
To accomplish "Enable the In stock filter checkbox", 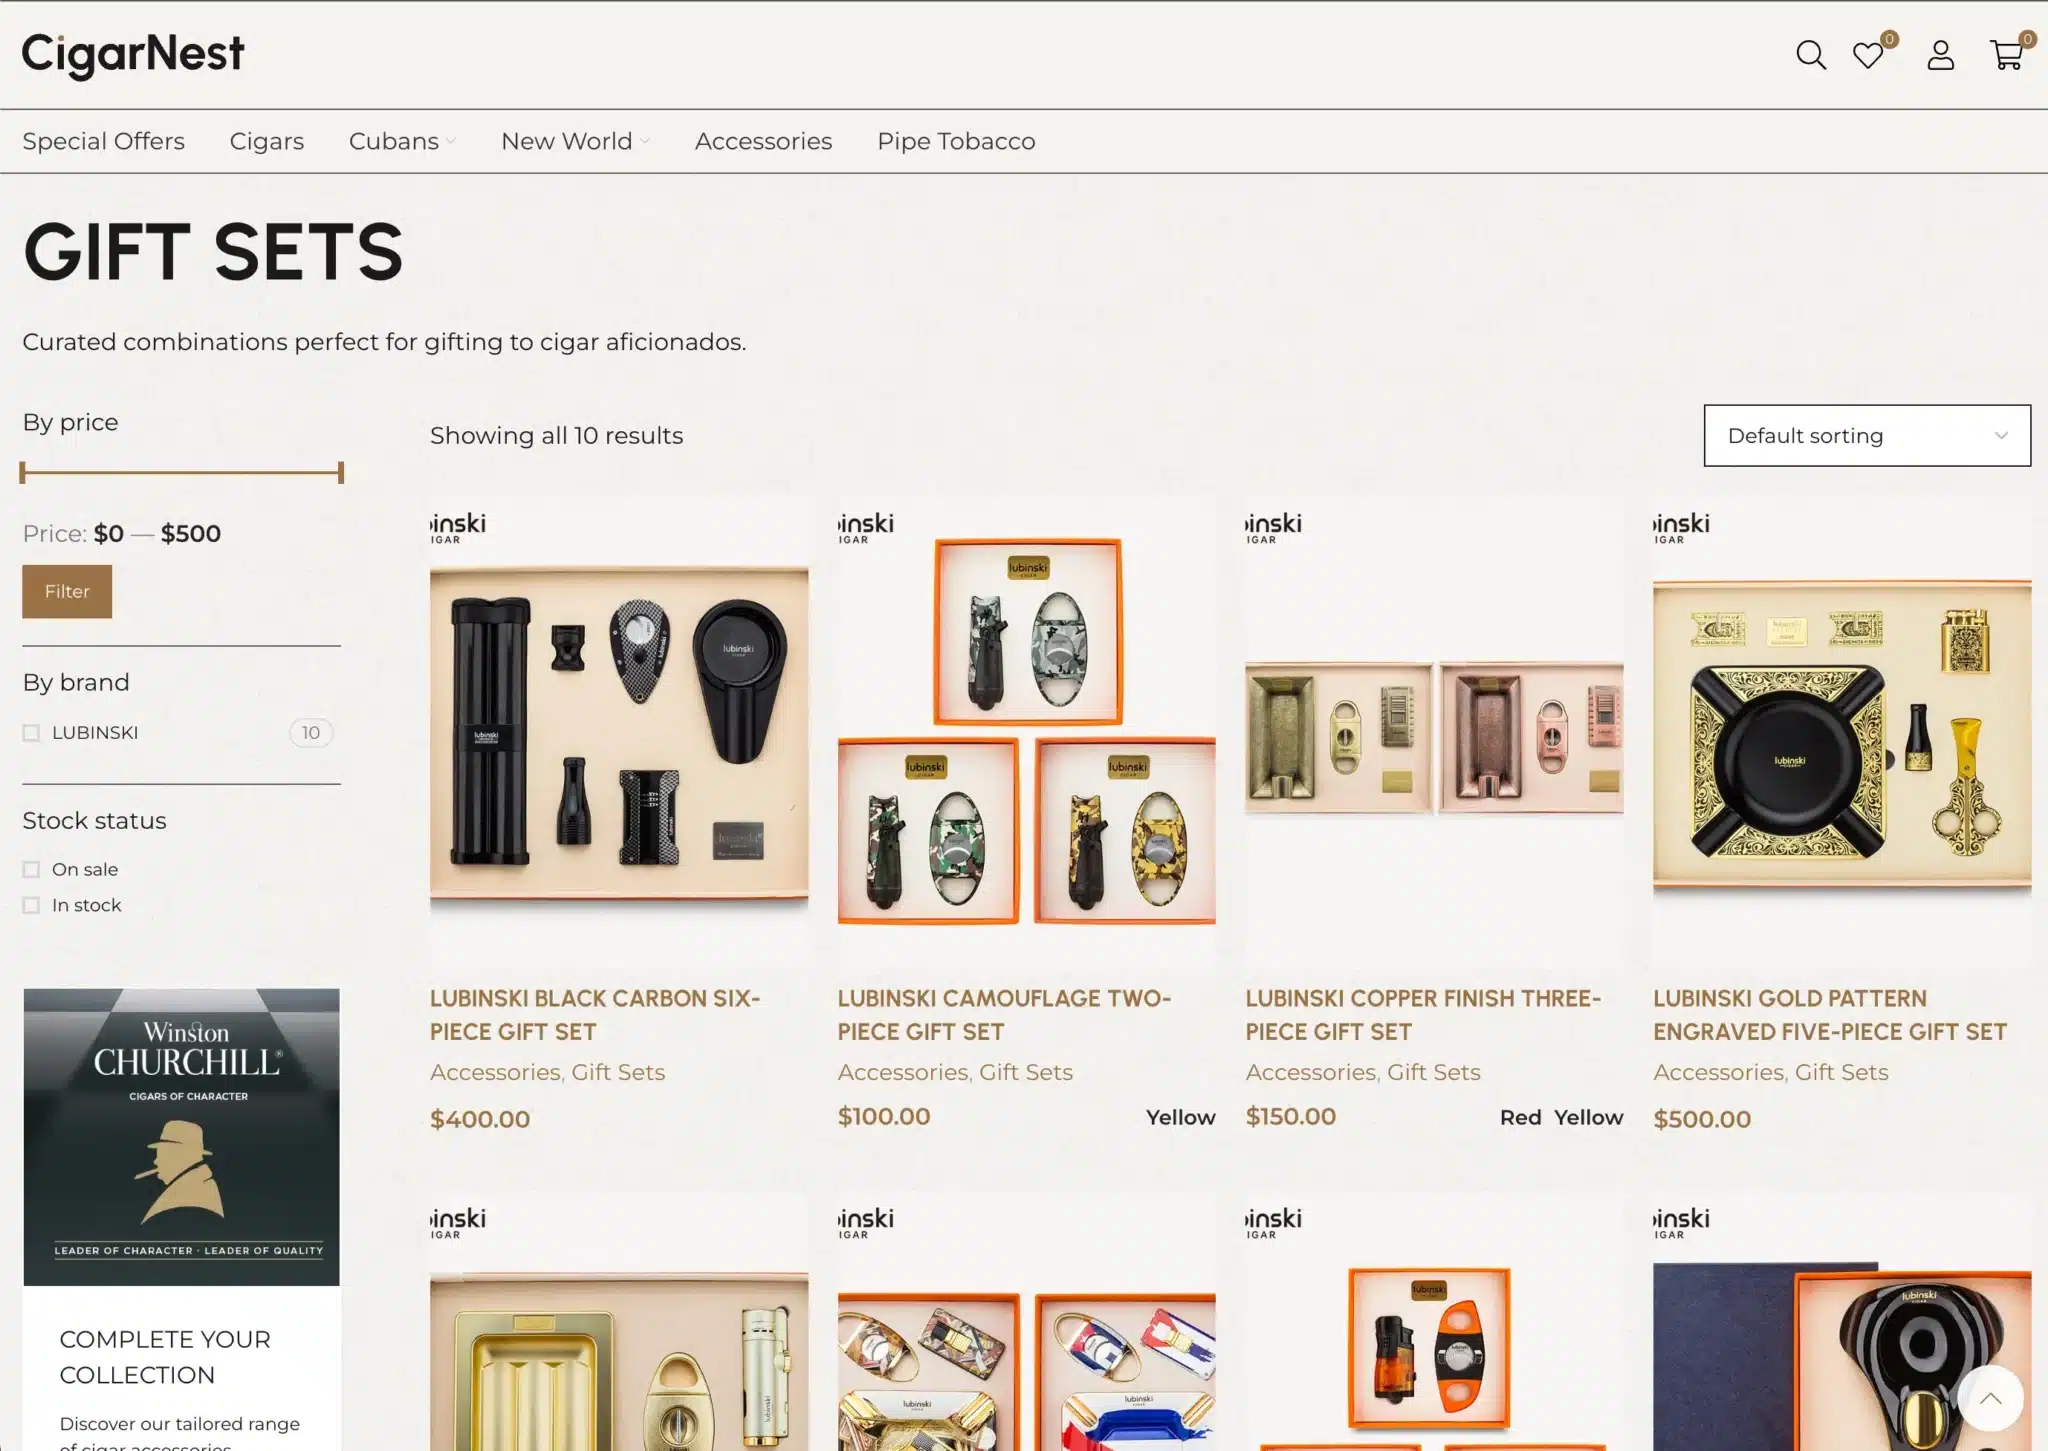I will pyautogui.click(x=31, y=906).
